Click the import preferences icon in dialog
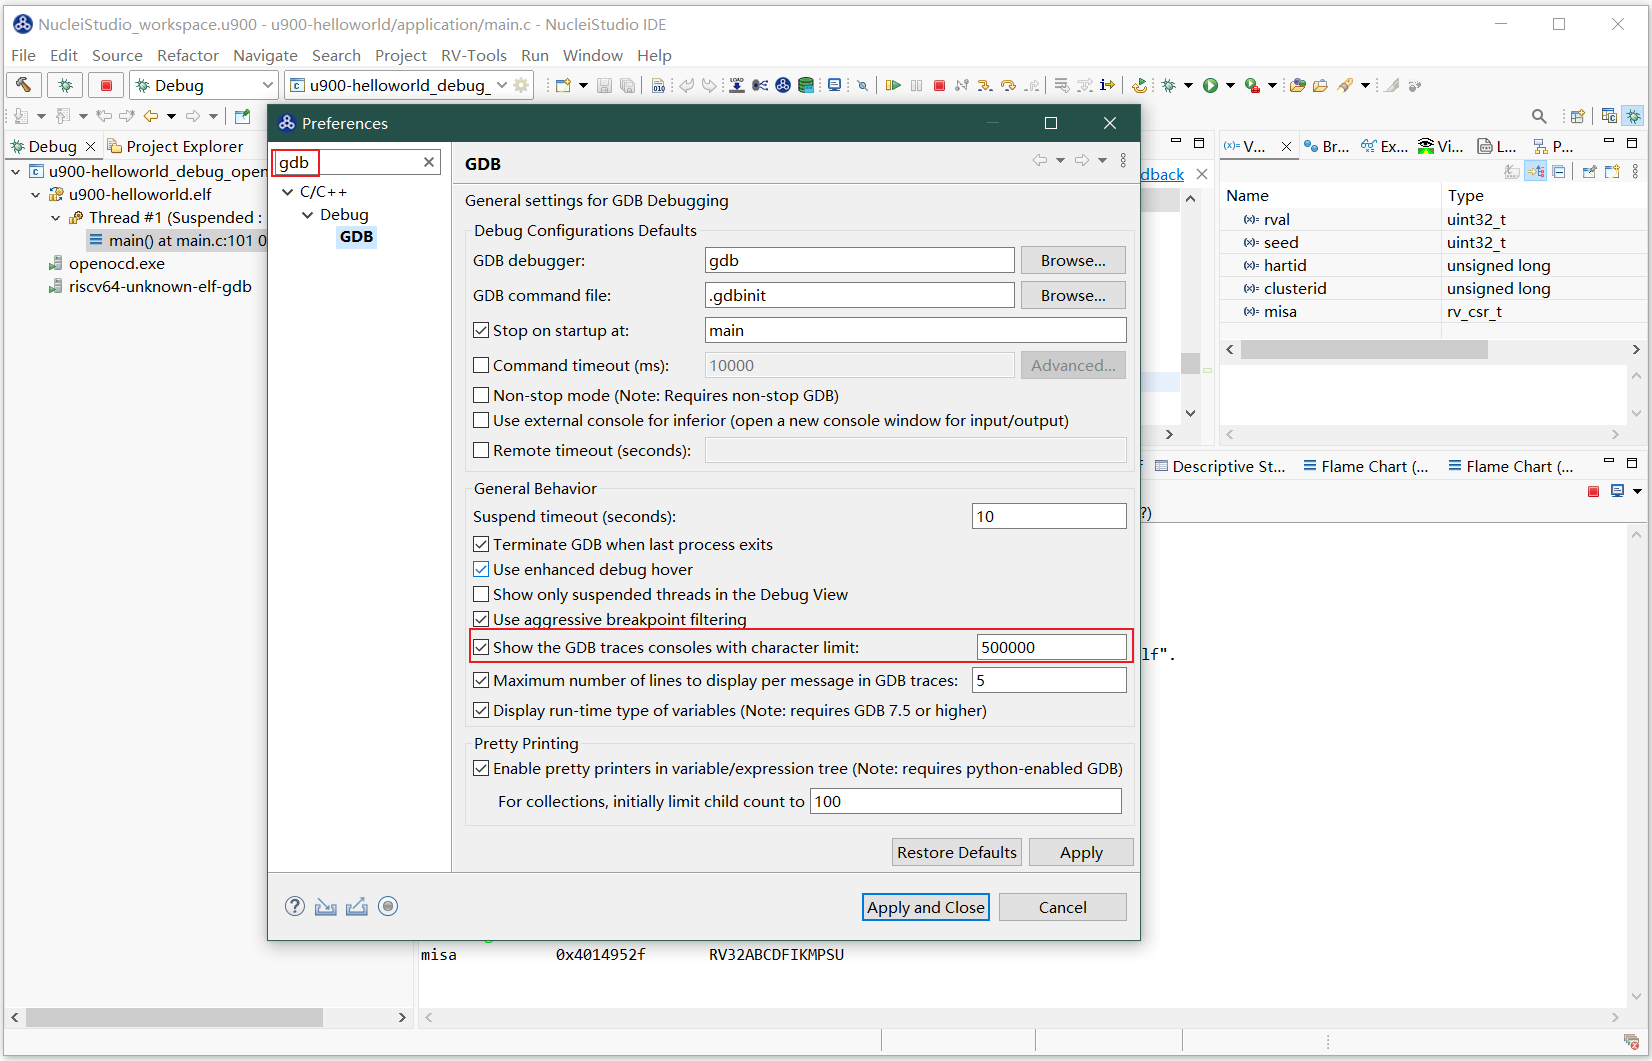 coord(326,906)
